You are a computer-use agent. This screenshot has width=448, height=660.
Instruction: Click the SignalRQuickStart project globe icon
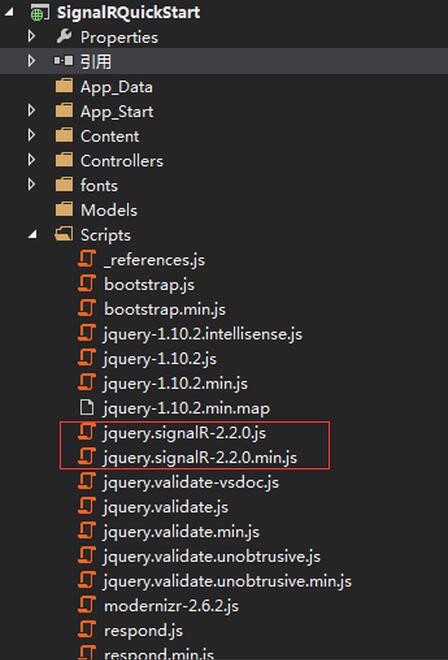pyautogui.click(x=40, y=13)
